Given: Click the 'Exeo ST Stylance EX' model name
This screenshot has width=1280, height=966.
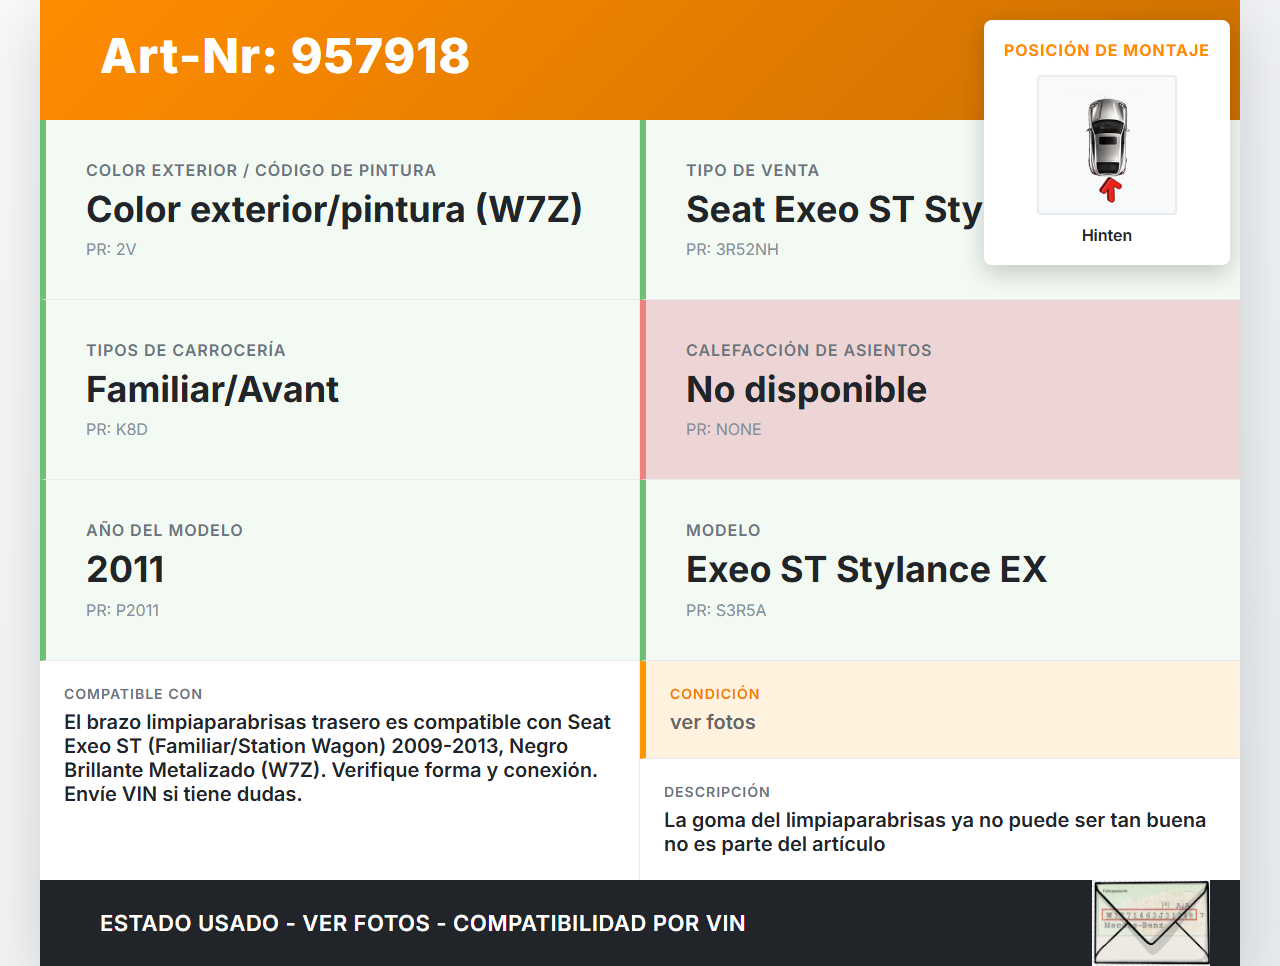Looking at the screenshot, I should [866, 570].
